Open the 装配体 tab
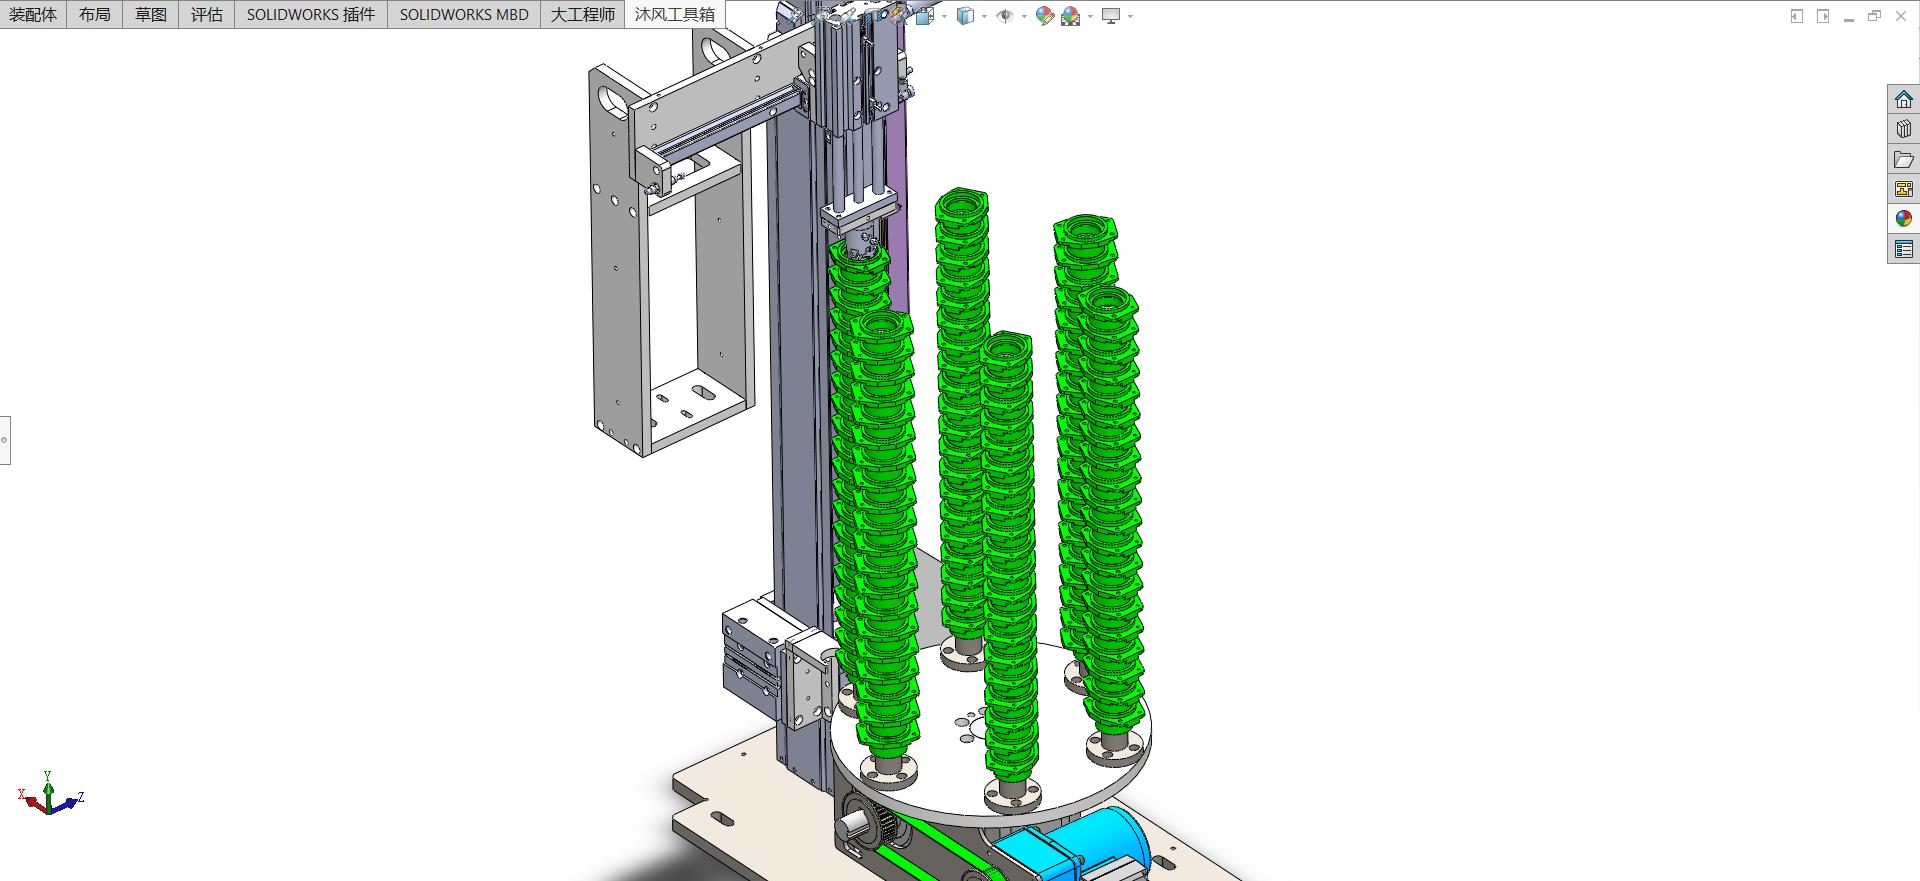 click(33, 14)
